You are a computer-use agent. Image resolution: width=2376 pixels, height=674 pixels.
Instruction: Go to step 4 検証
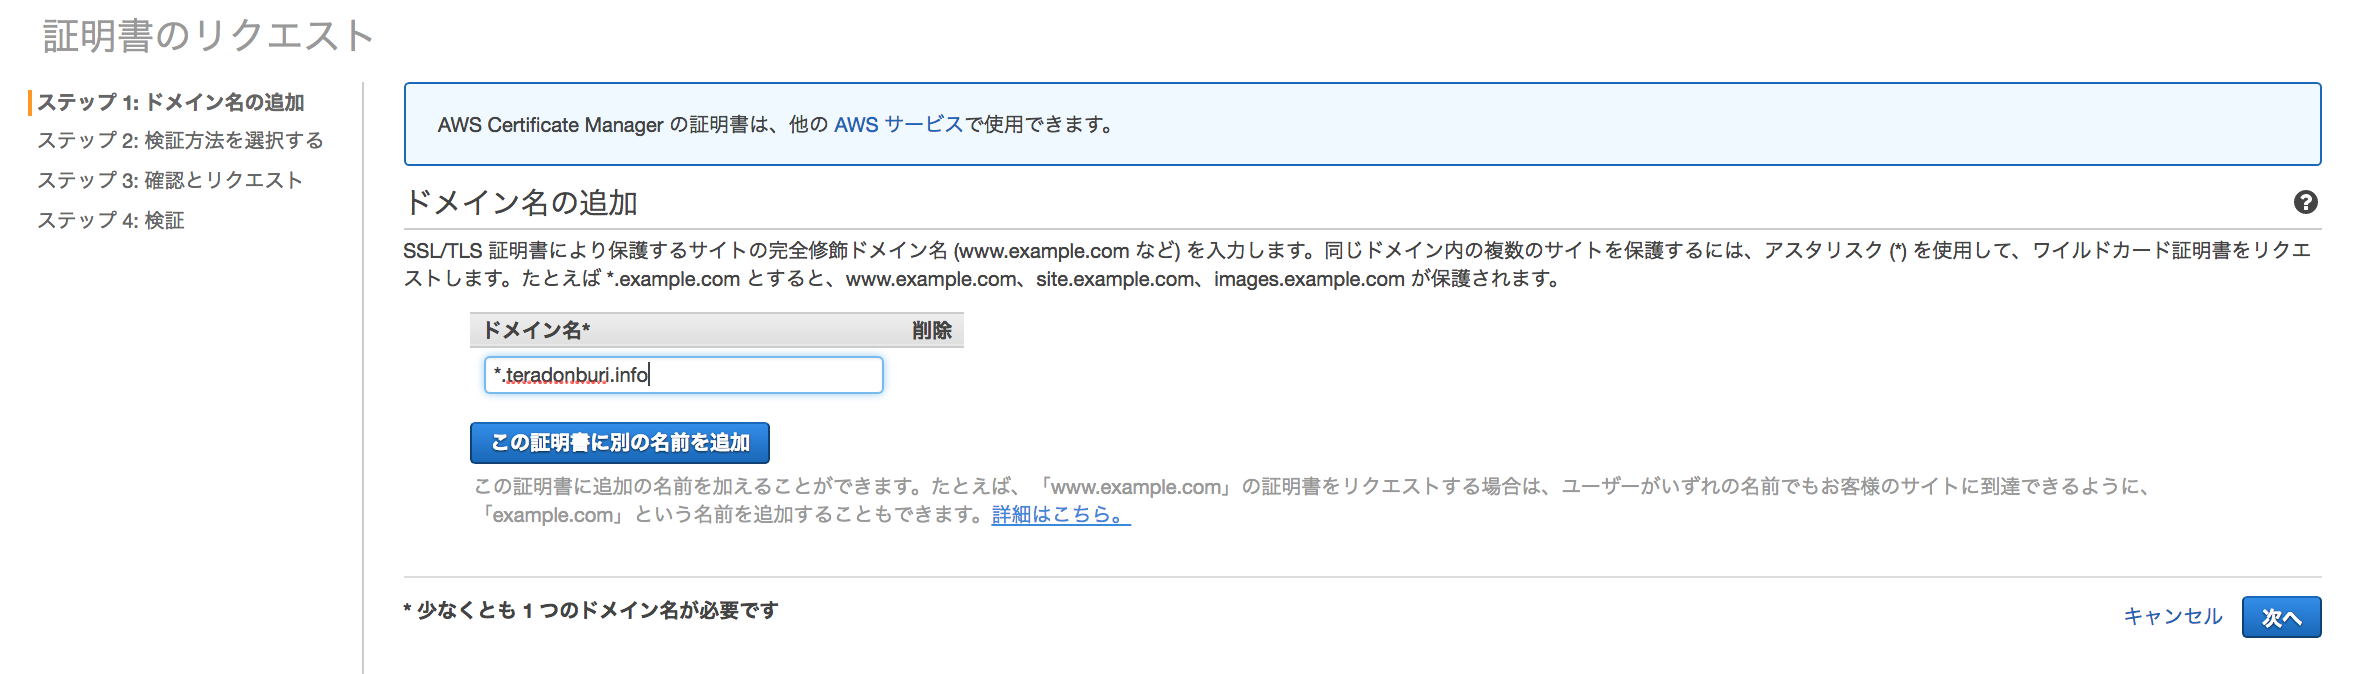pyautogui.click(x=111, y=220)
